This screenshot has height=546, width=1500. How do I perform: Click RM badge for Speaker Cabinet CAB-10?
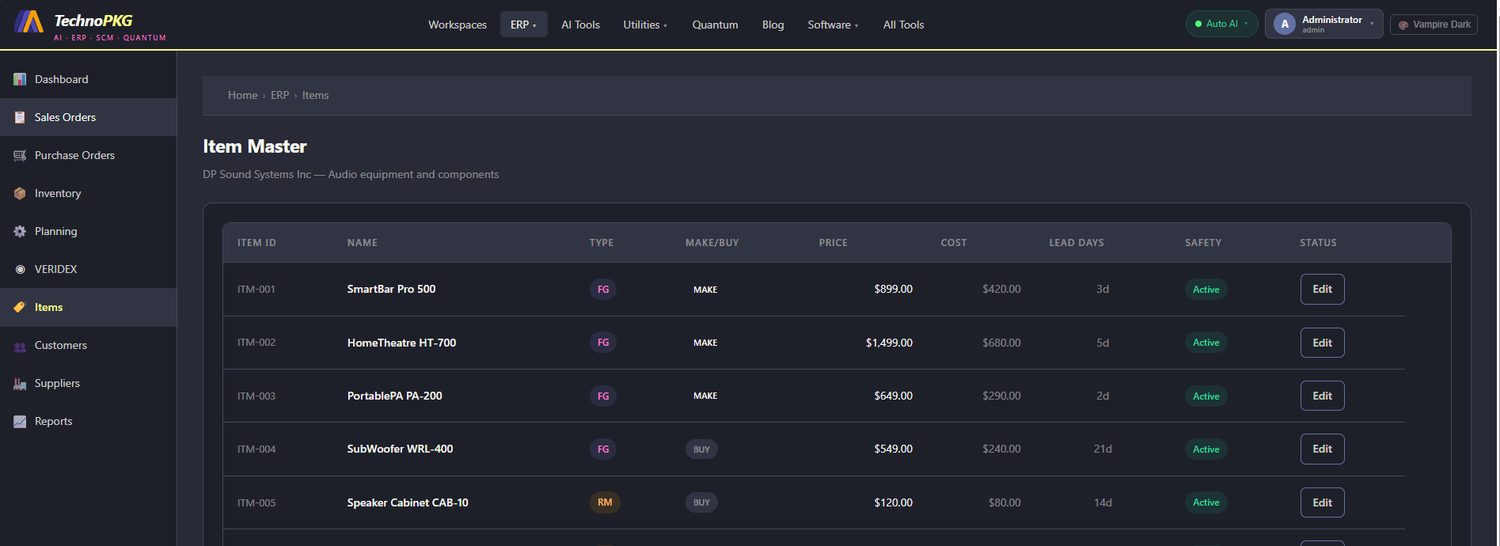click(605, 502)
